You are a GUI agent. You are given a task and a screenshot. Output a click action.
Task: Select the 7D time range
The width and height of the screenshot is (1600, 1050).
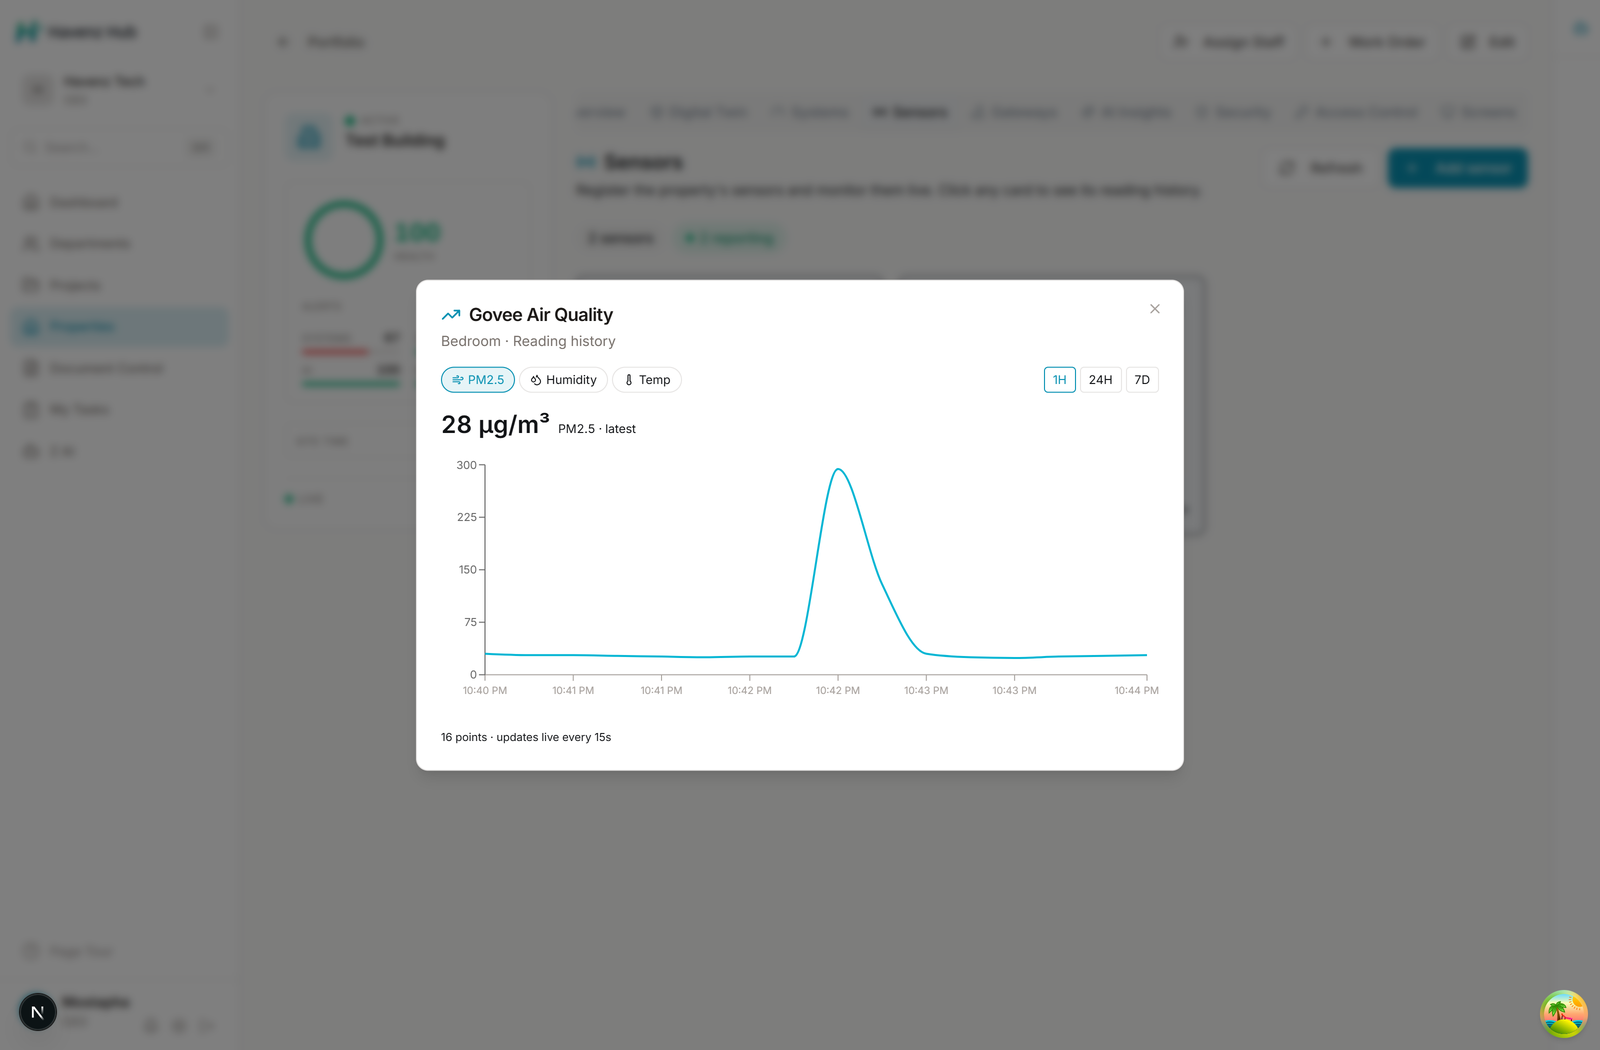pyautogui.click(x=1142, y=380)
